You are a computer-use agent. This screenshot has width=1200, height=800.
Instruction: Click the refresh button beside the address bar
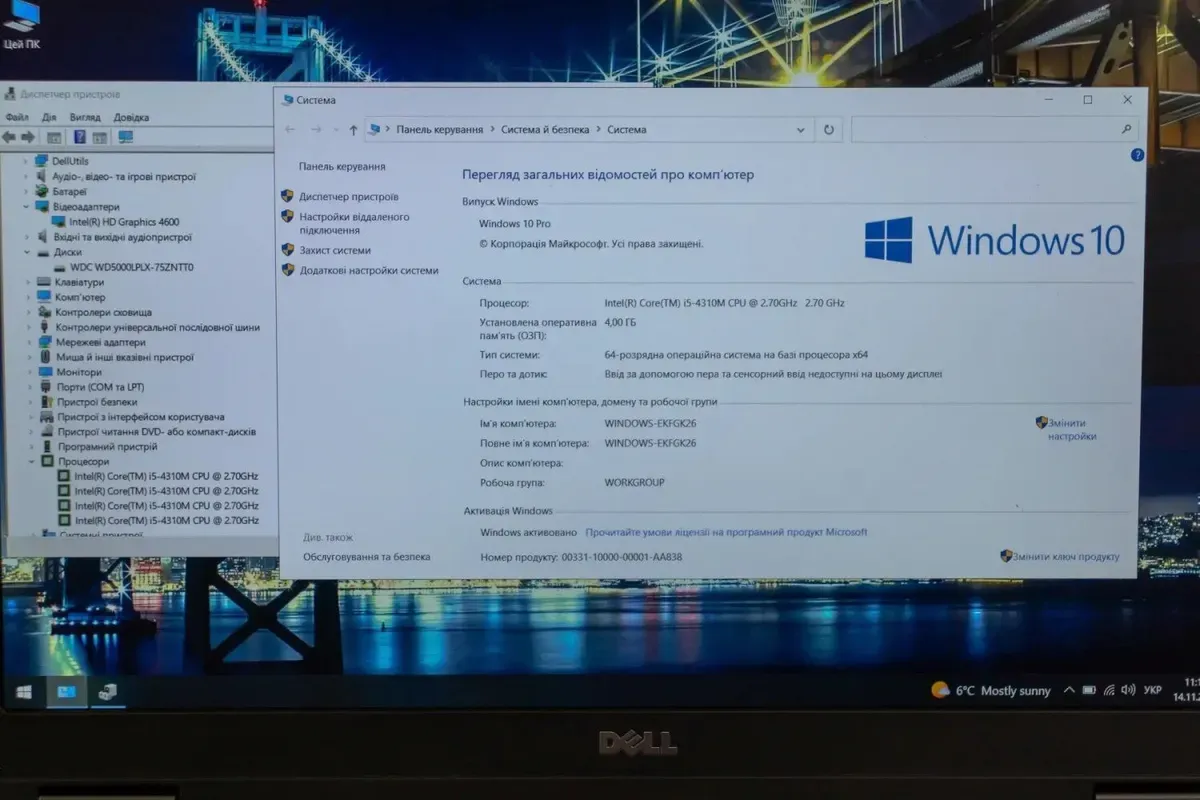pyautogui.click(x=829, y=130)
